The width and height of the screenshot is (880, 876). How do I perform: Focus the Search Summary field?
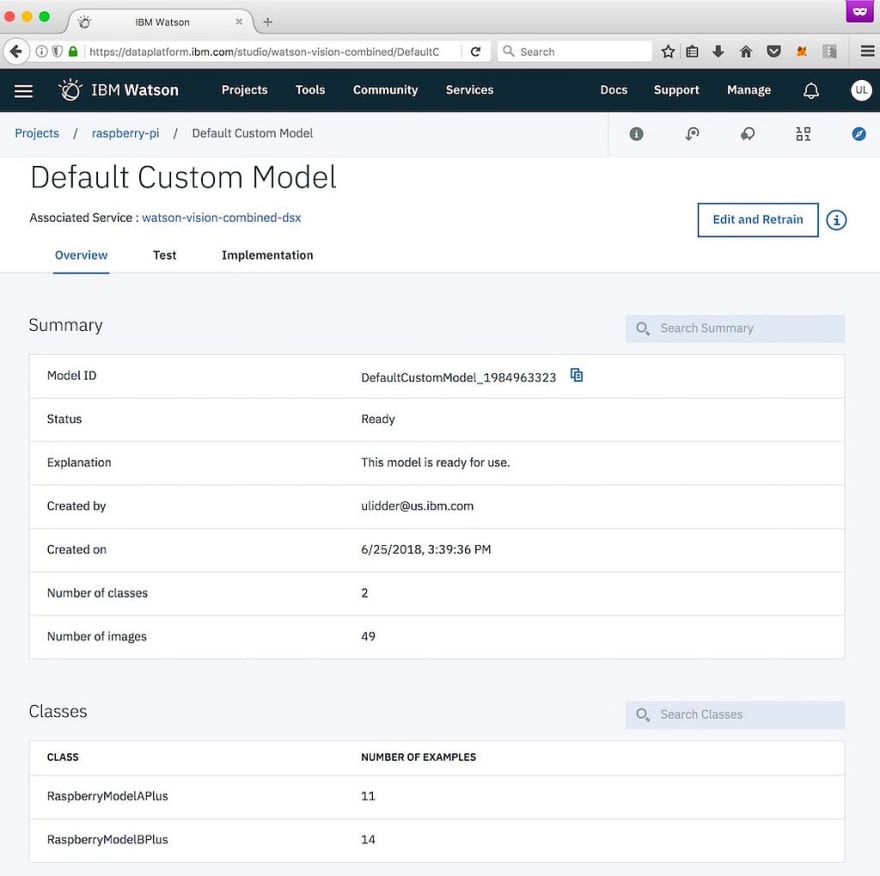735,328
